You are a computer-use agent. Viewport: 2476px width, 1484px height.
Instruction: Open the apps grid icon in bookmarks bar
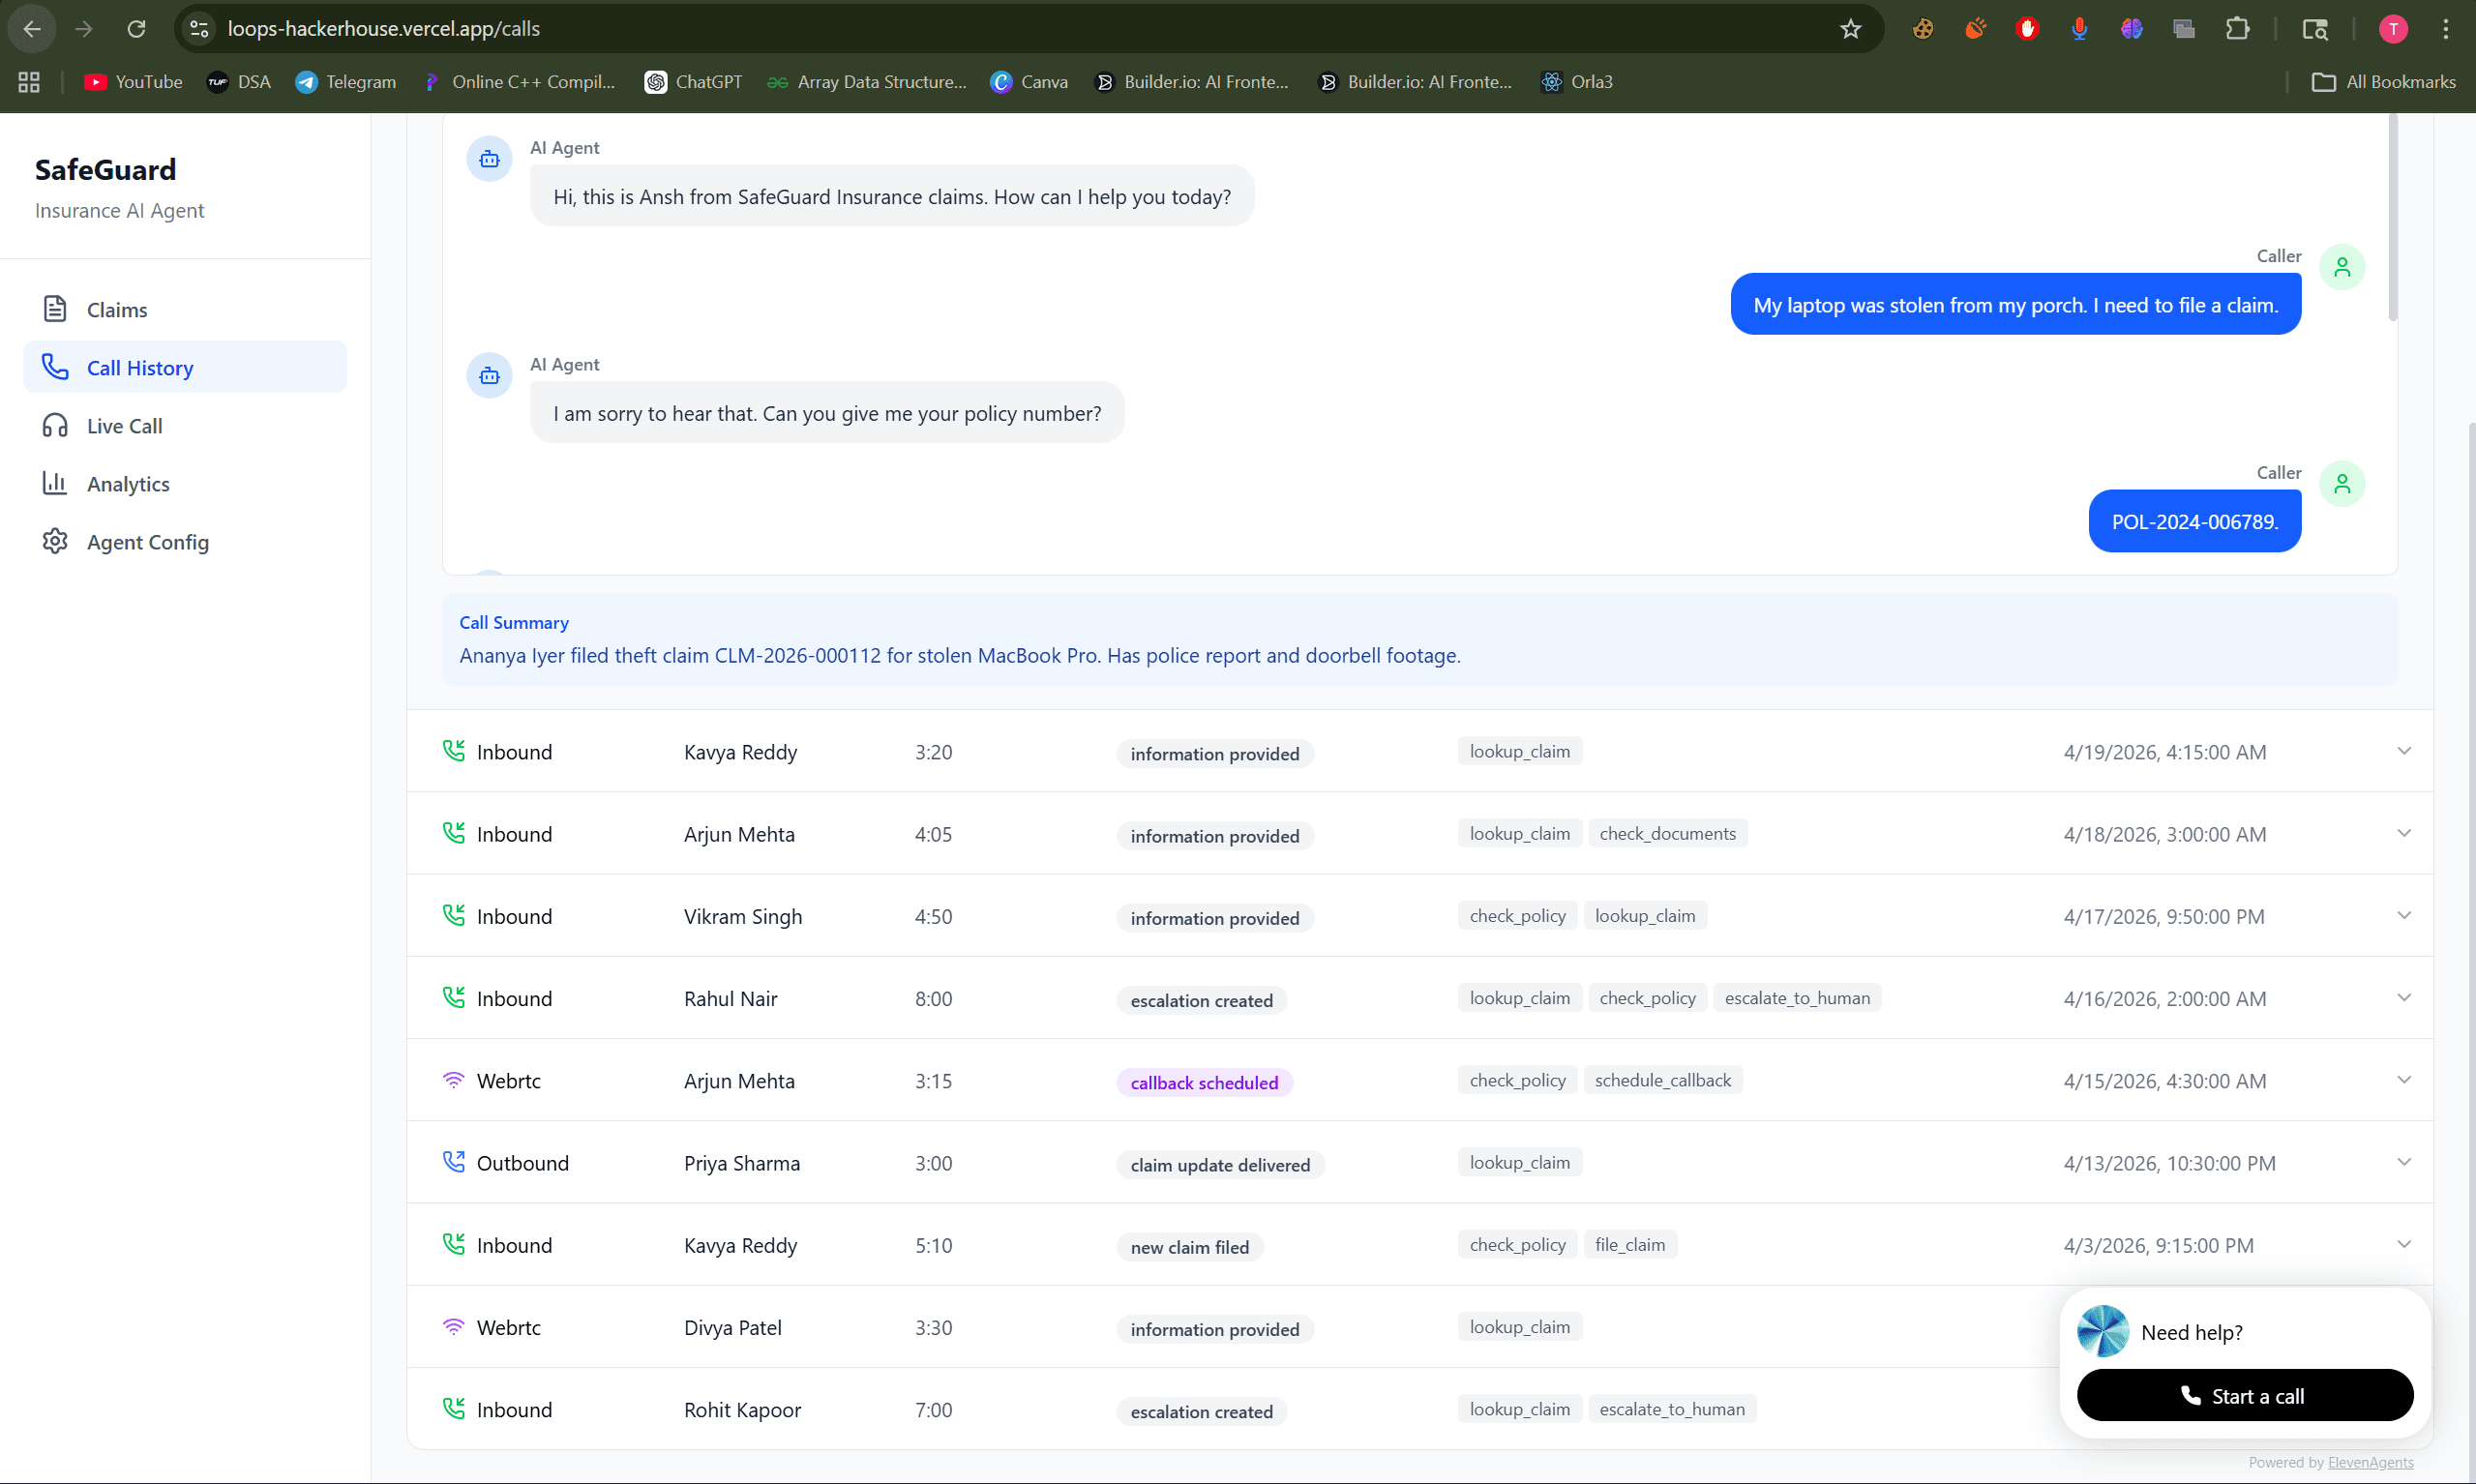tap(29, 82)
